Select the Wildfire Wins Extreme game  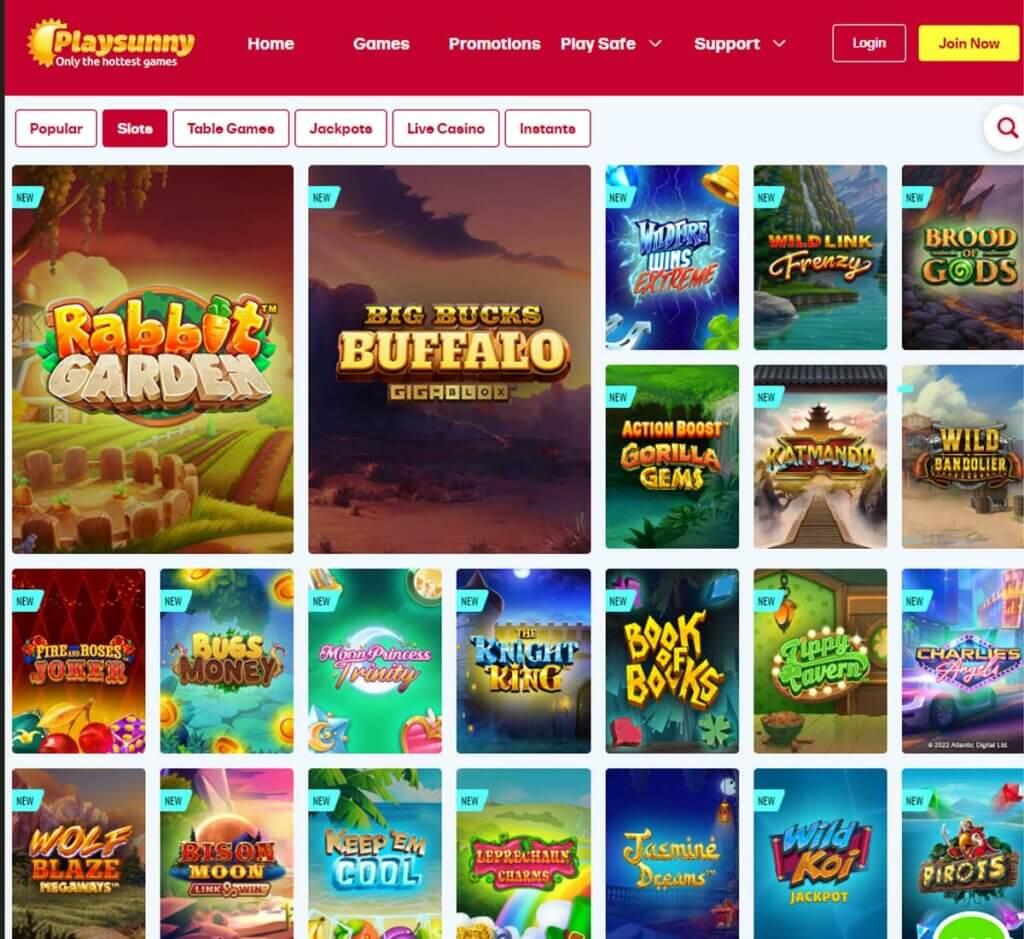pyautogui.click(x=672, y=257)
